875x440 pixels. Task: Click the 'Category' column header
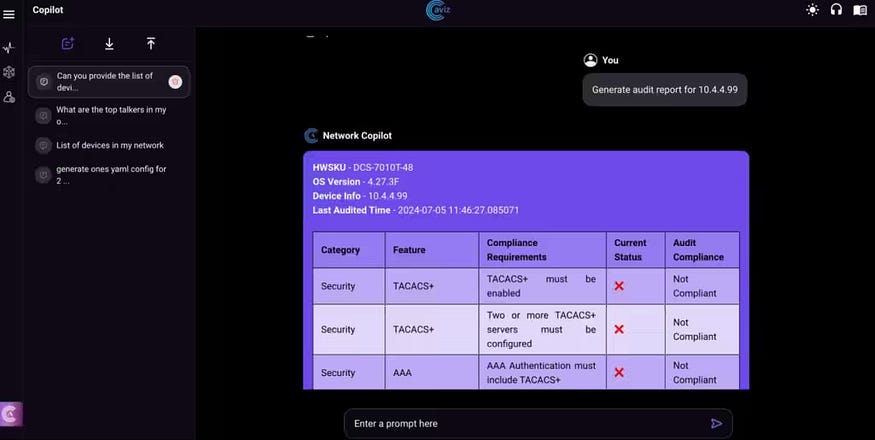coord(349,250)
